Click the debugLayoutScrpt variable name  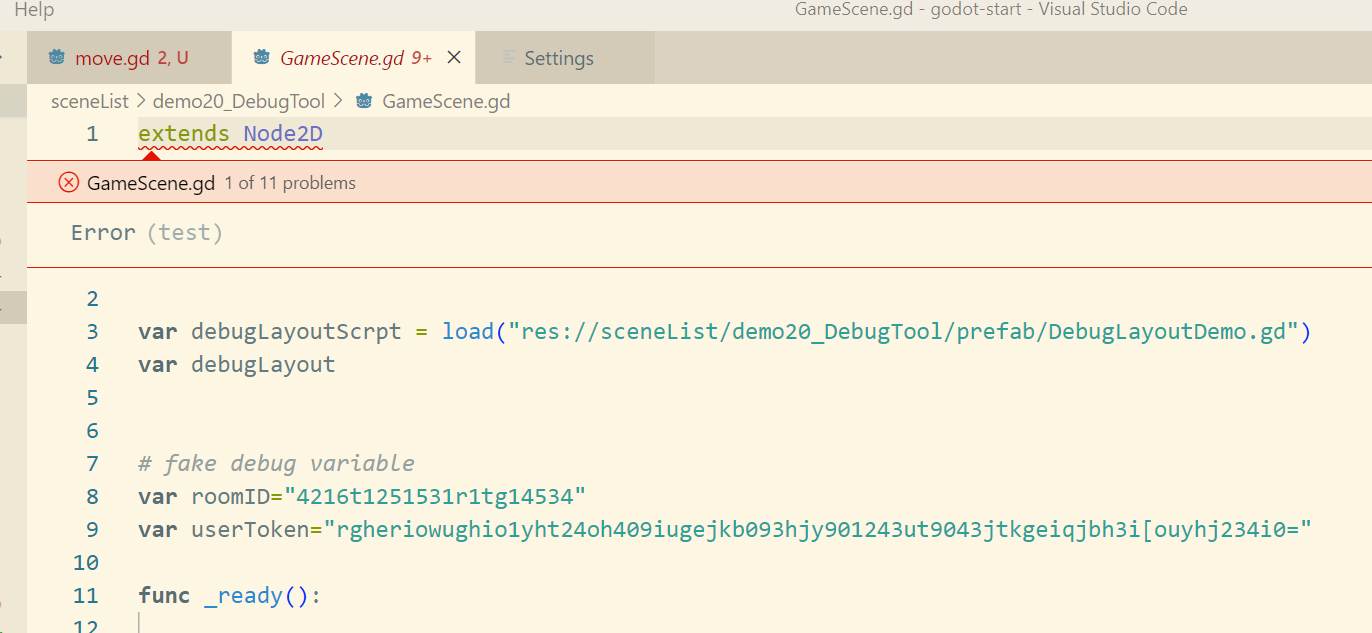tap(296, 332)
